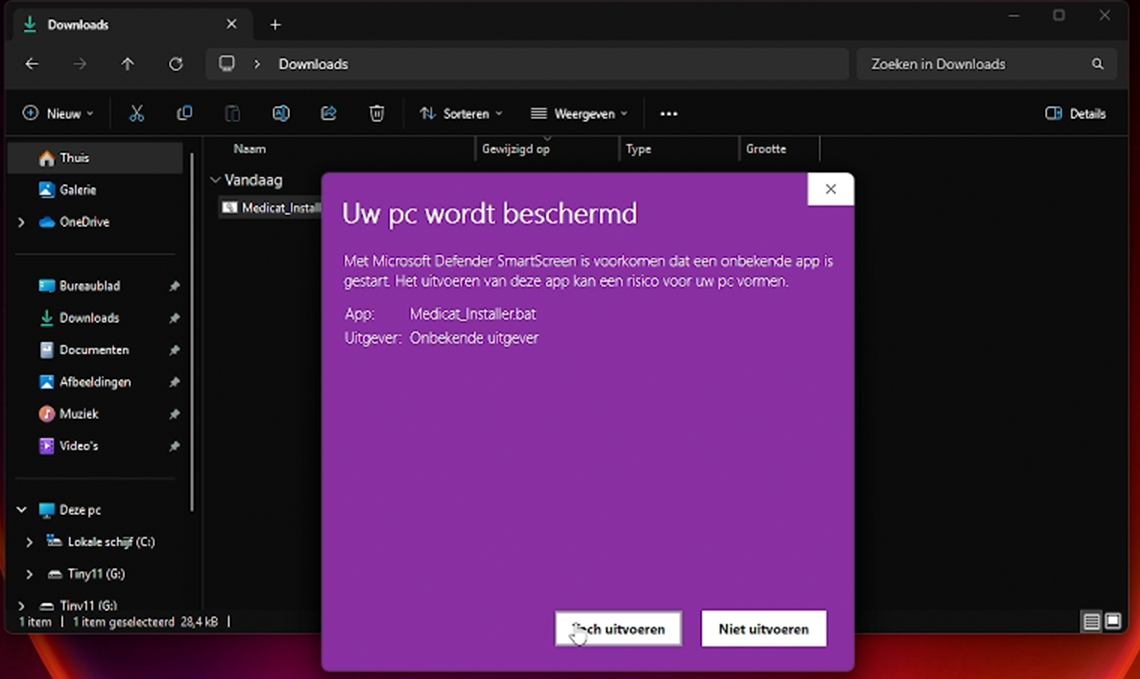Open the 'Weergeven' dropdown

579,113
